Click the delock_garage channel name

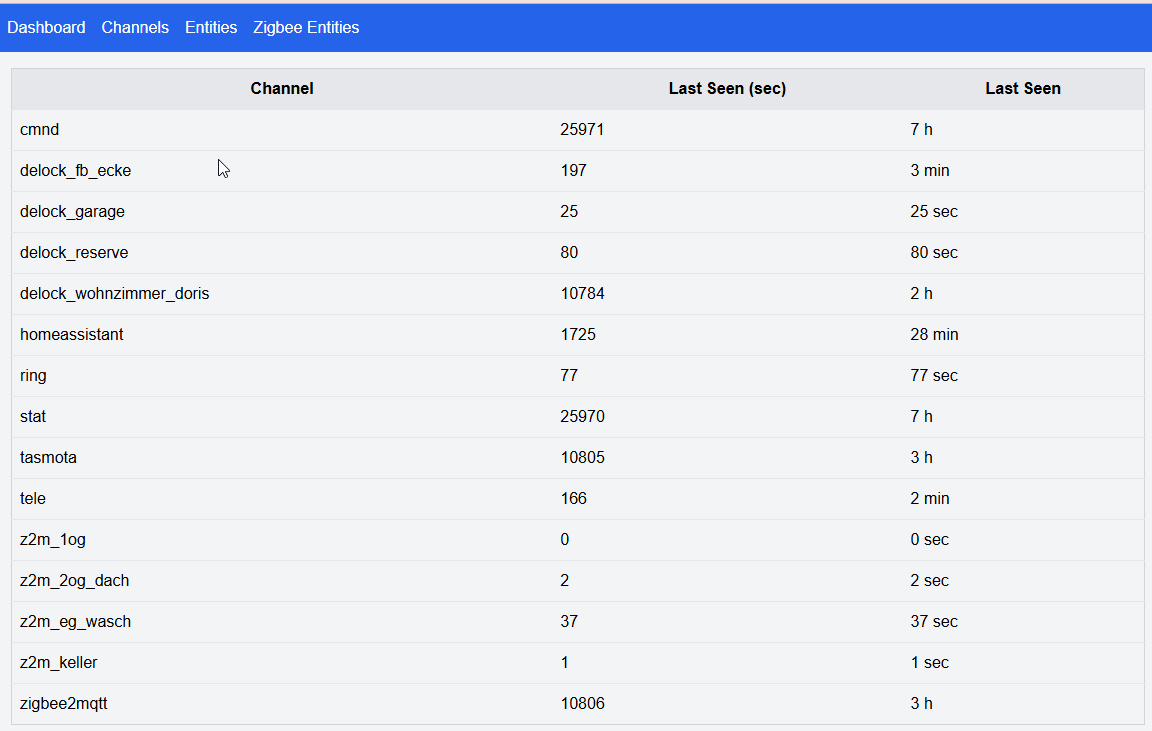(x=72, y=212)
